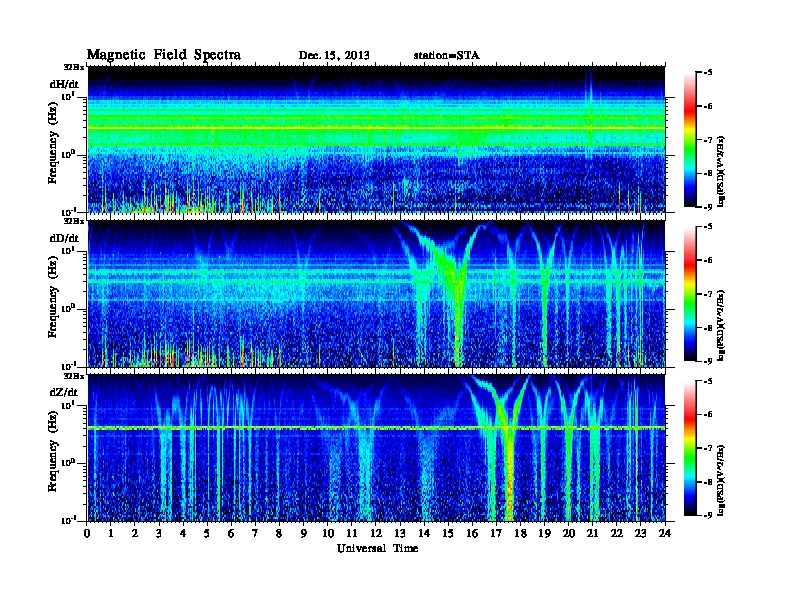Click hour tick label "10" on time axis
Viewport: 792px width, 612px height.
(x=328, y=534)
